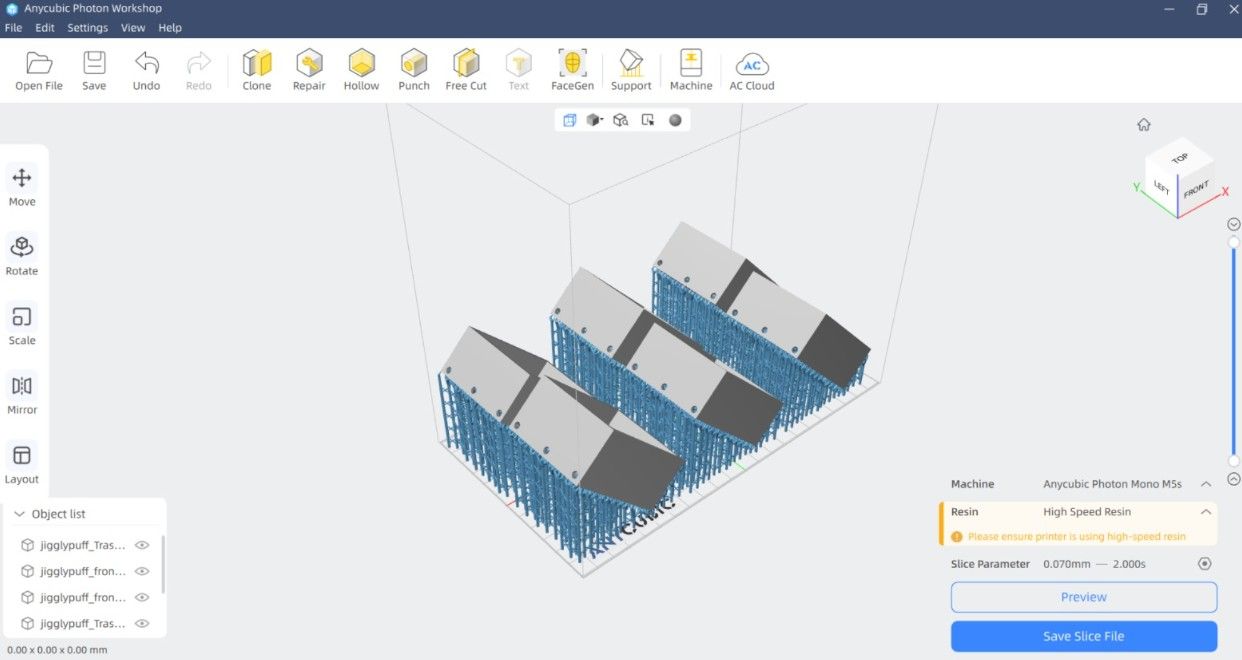Open the FaceGen tool

(x=572, y=70)
